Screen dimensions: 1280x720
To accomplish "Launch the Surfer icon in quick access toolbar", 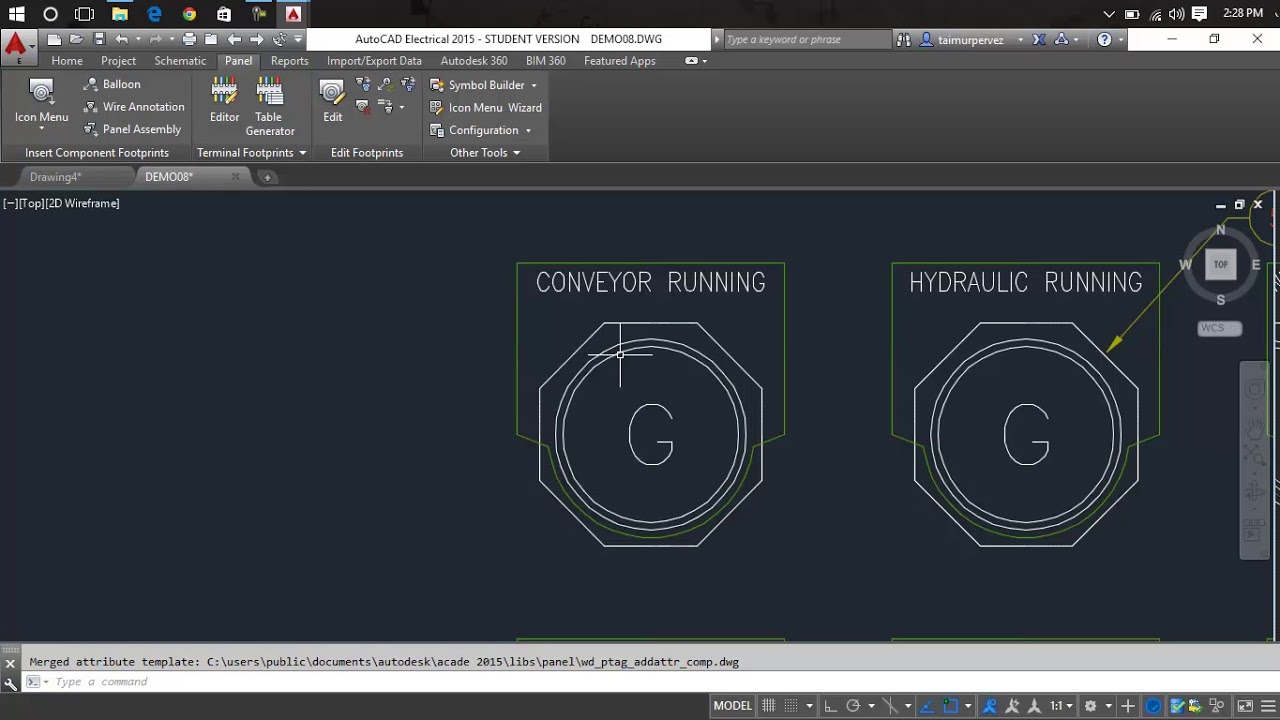I will (x=279, y=39).
